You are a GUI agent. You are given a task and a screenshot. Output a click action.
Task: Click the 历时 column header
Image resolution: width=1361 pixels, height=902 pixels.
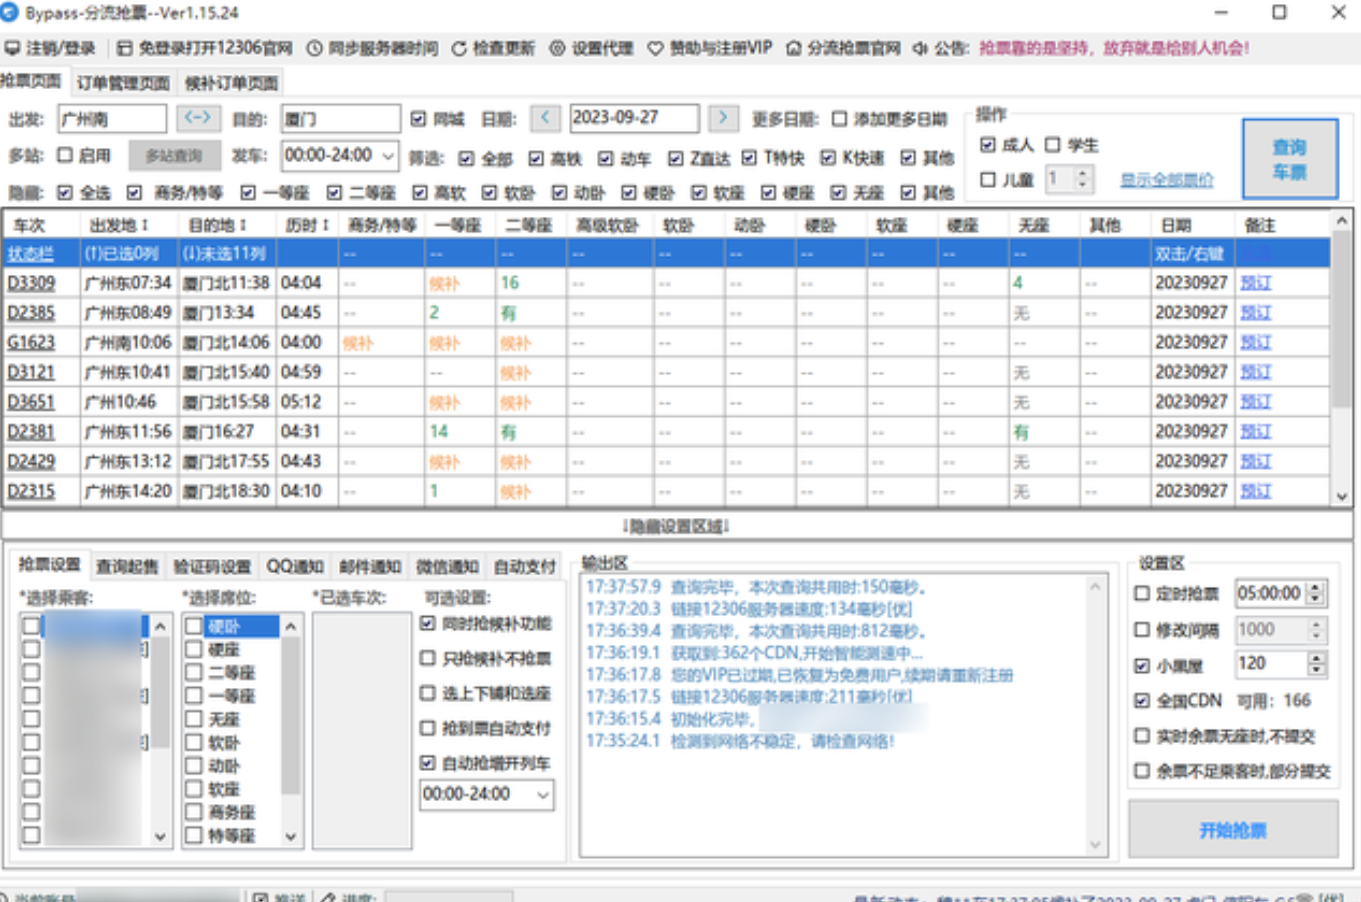tap(308, 225)
